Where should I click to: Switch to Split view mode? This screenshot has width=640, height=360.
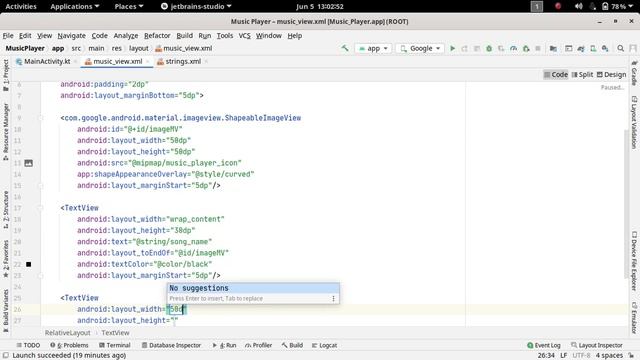[582, 74]
